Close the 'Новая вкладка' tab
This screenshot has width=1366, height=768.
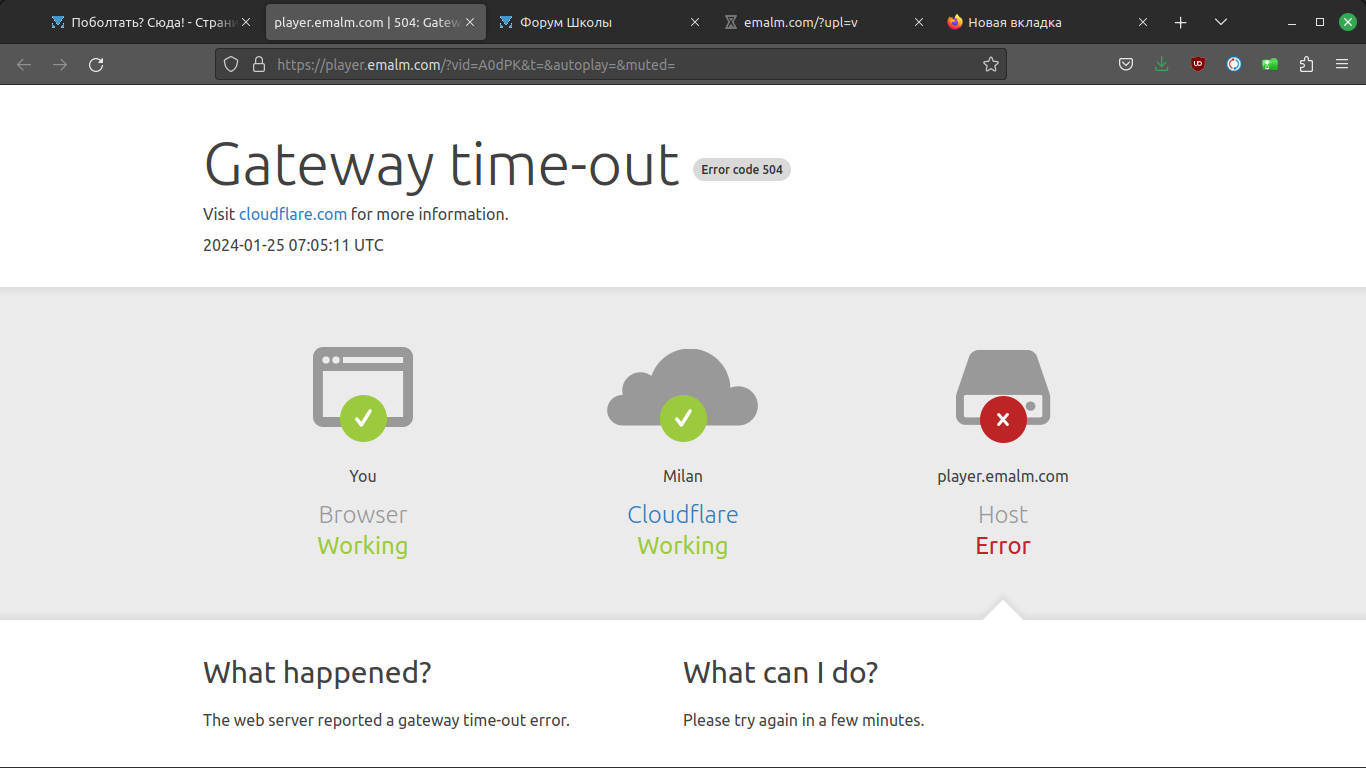[x=1143, y=22]
